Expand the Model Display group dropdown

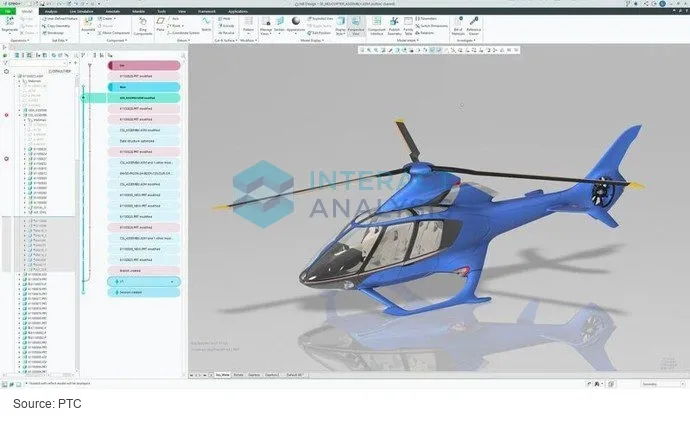(x=312, y=40)
